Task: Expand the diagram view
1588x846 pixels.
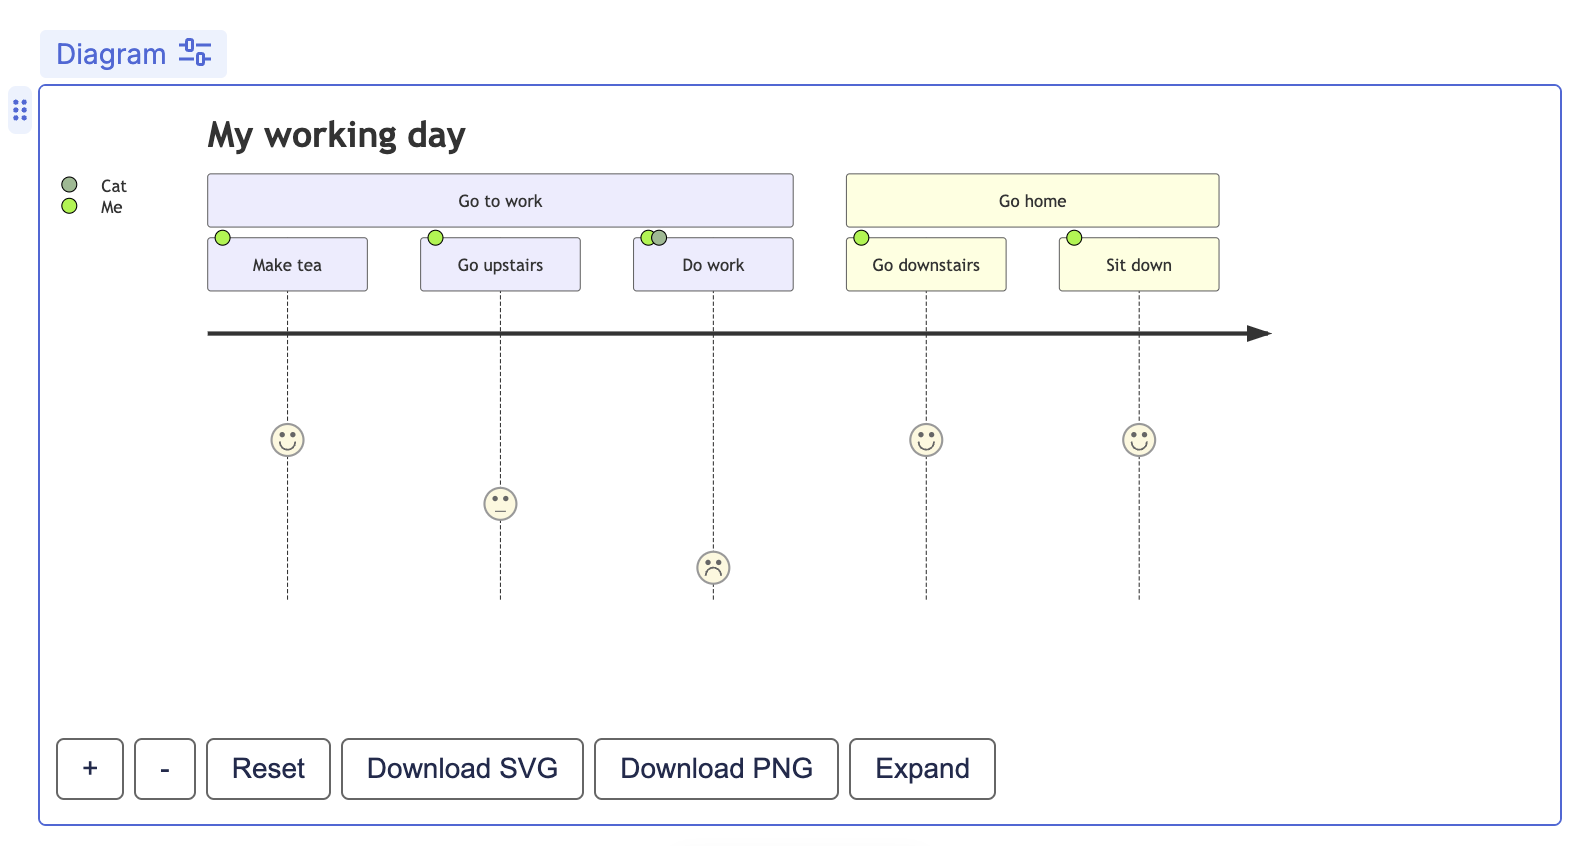Action: click(x=922, y=769)
